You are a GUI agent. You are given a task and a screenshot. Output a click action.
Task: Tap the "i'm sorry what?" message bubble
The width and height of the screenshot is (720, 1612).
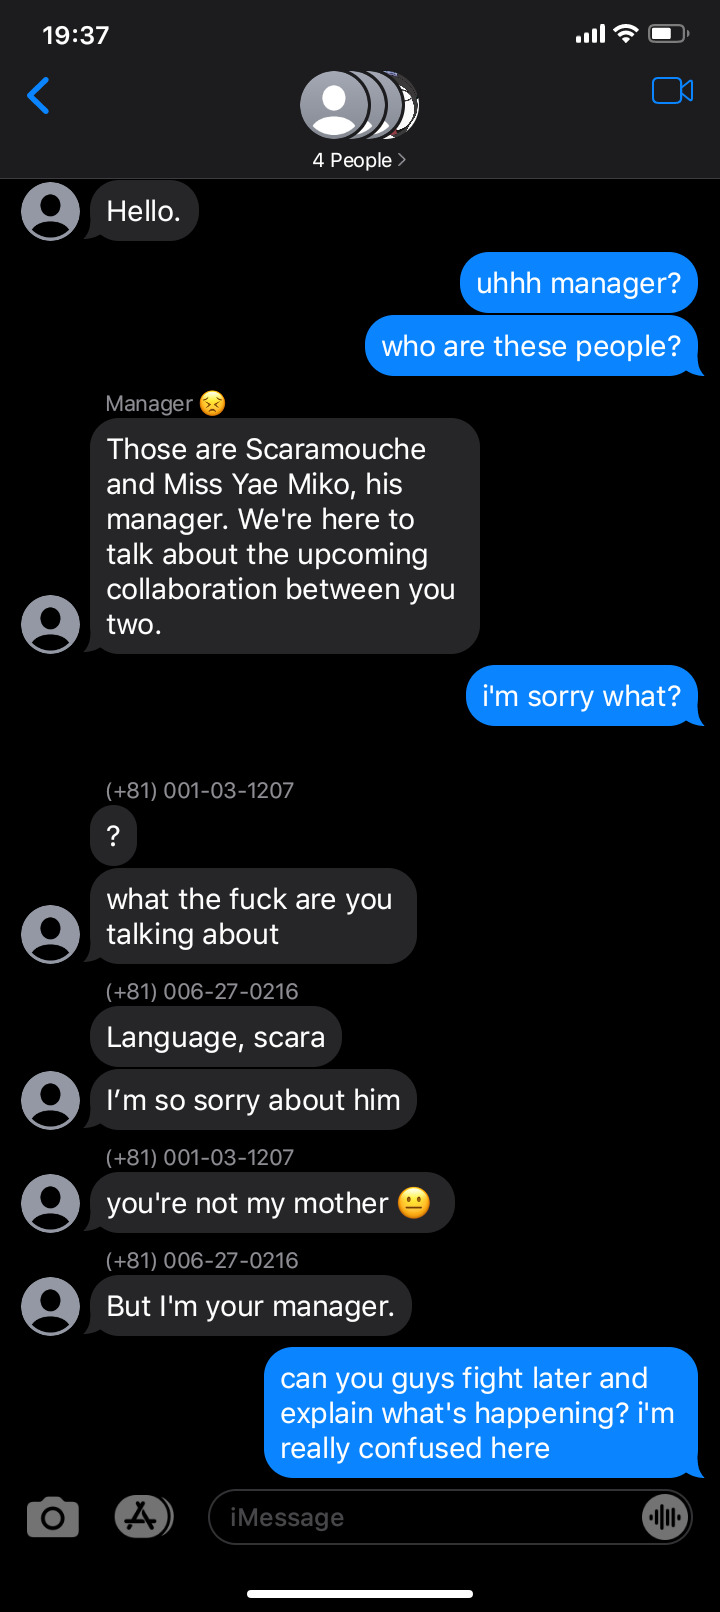[583, 696]
